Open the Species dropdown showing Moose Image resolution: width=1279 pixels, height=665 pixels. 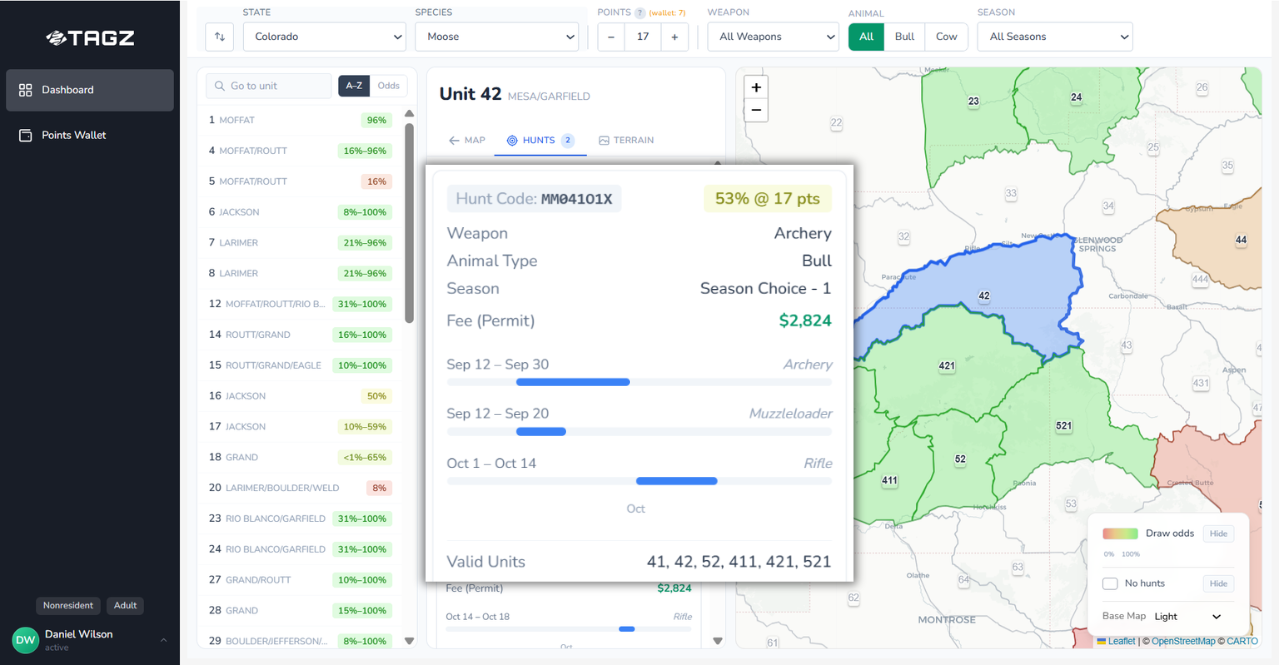(497, 36)
